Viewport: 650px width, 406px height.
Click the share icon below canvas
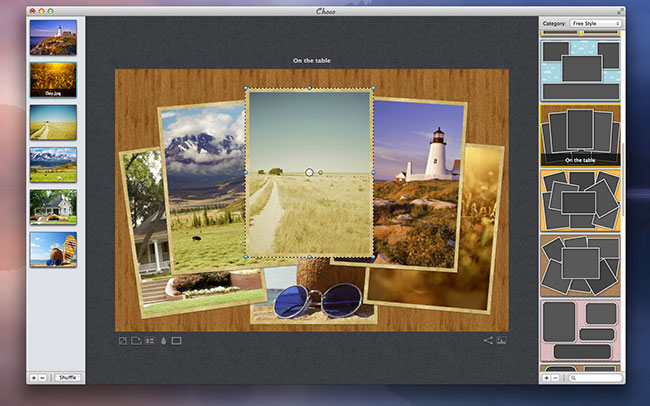488,341
